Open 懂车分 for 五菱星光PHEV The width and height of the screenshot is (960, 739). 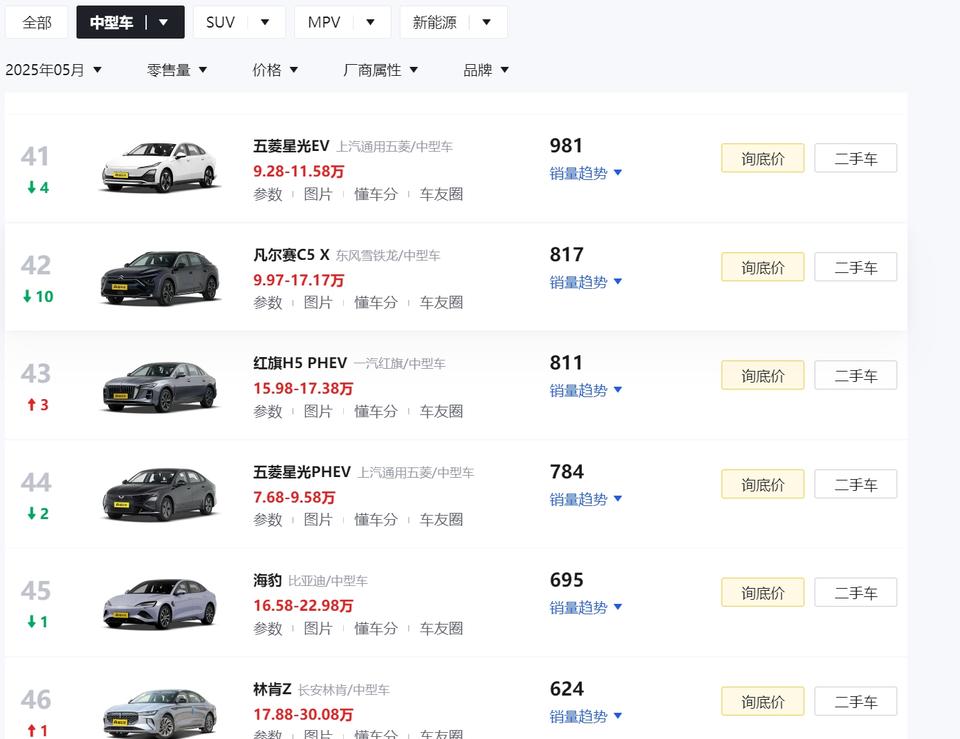click(x=376, y=520)
